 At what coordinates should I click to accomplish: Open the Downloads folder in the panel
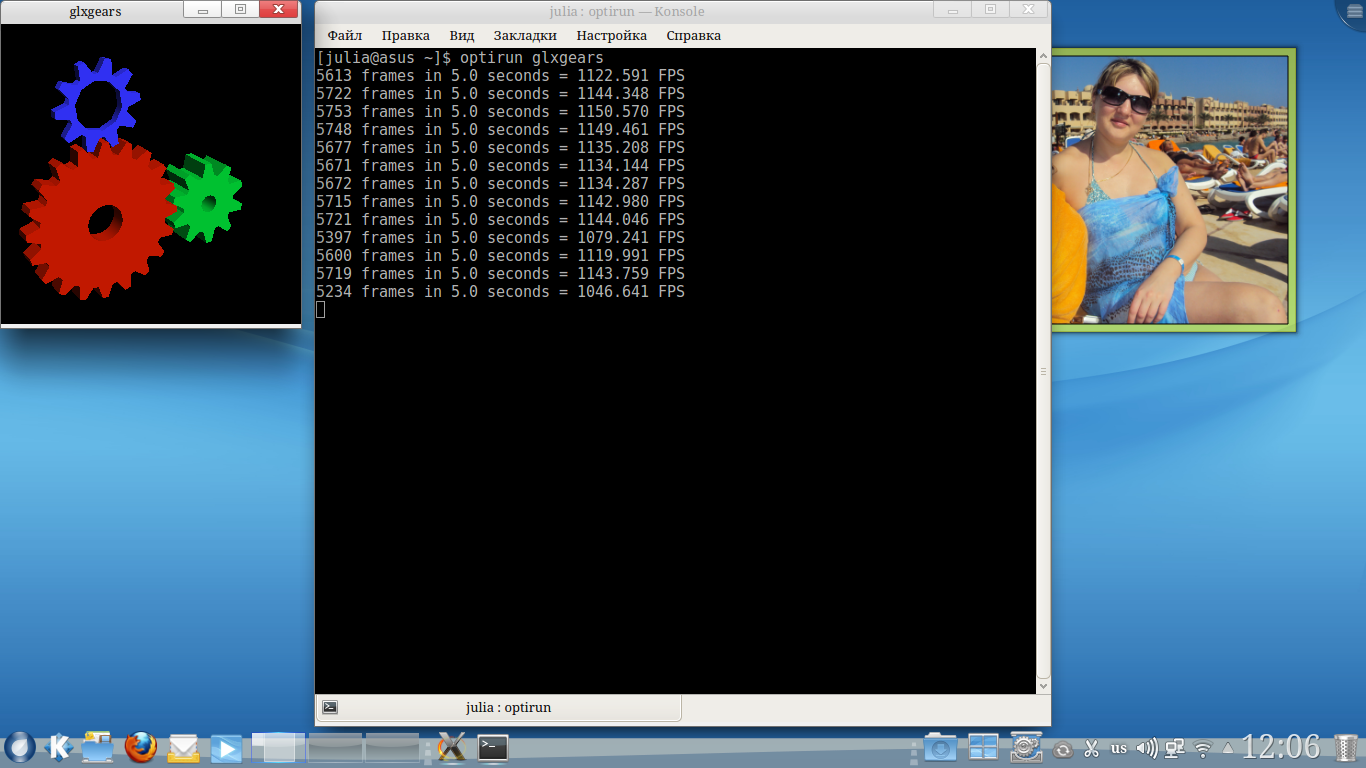pyautogui.click(x=940, y=747)
